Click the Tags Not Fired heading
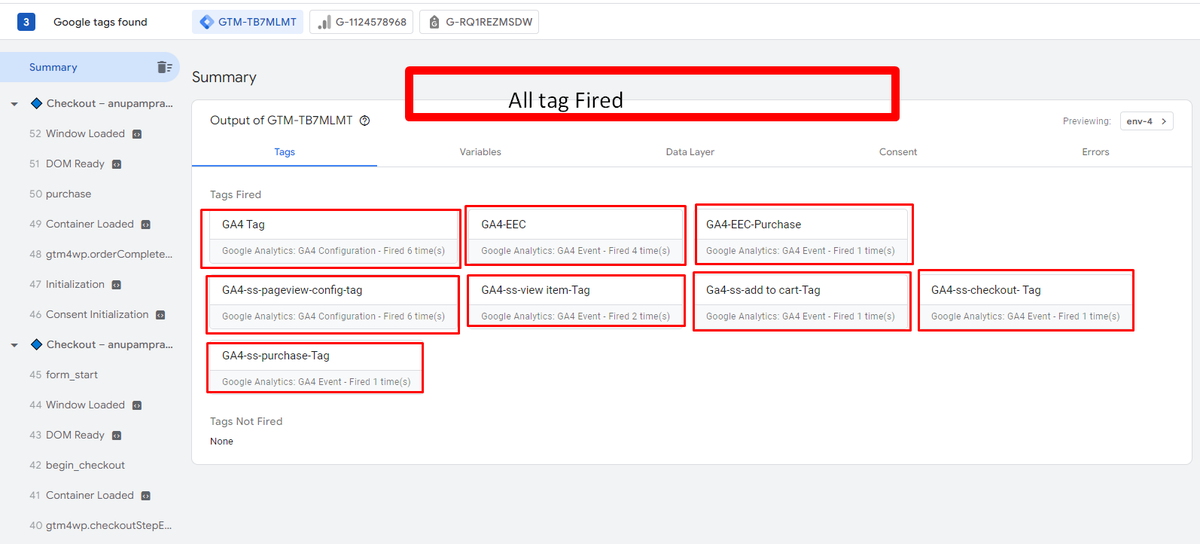Viewport: 1200px width, 544px height. click(246, 422)
